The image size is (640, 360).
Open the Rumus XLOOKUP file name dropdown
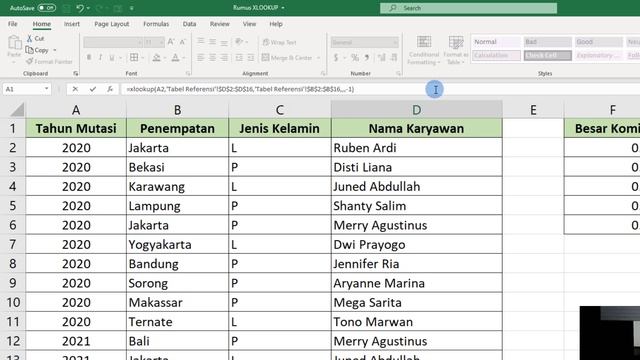click(283, 8)
